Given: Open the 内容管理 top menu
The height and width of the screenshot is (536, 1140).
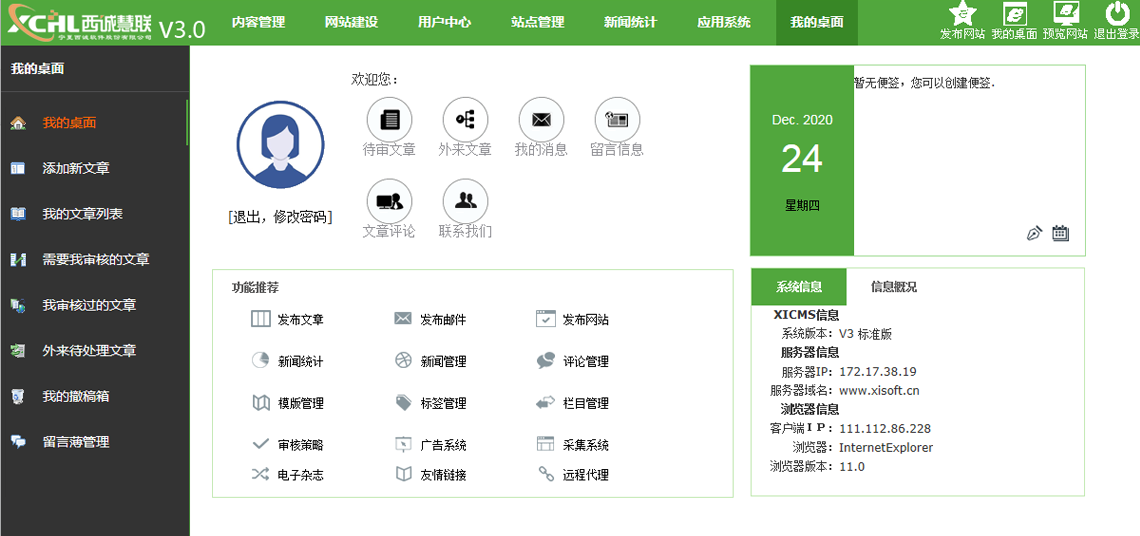Looking at the screenshot, I should click(x=258, y=22).
